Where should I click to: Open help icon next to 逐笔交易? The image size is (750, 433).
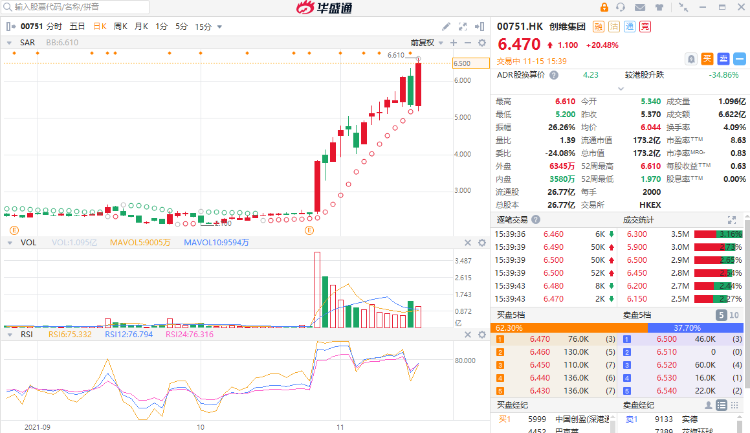click(x=536, y=220)
